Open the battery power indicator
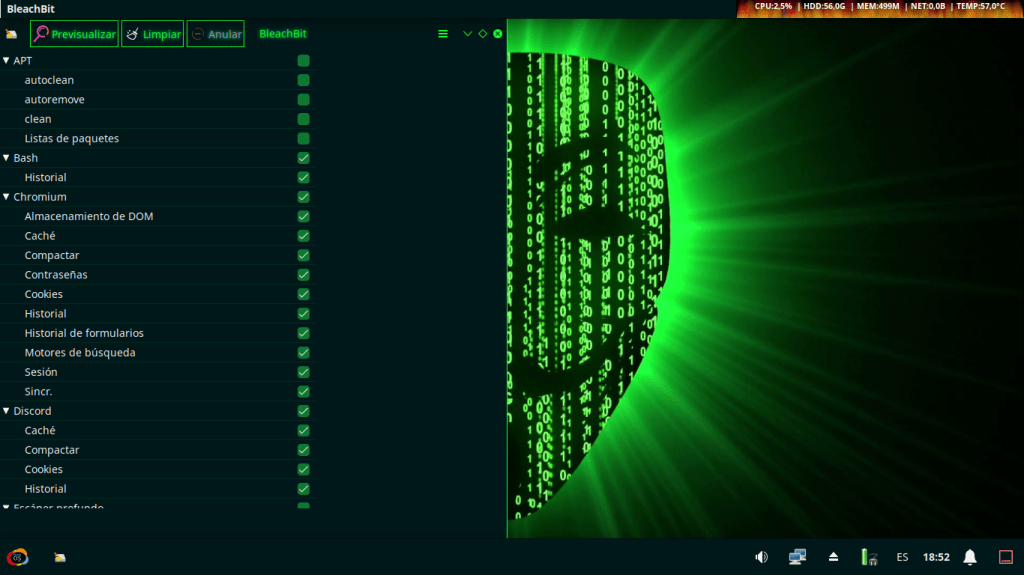The height and width of the screenshot is (575, 1024). pyautogui.click(x=868, y=557)
